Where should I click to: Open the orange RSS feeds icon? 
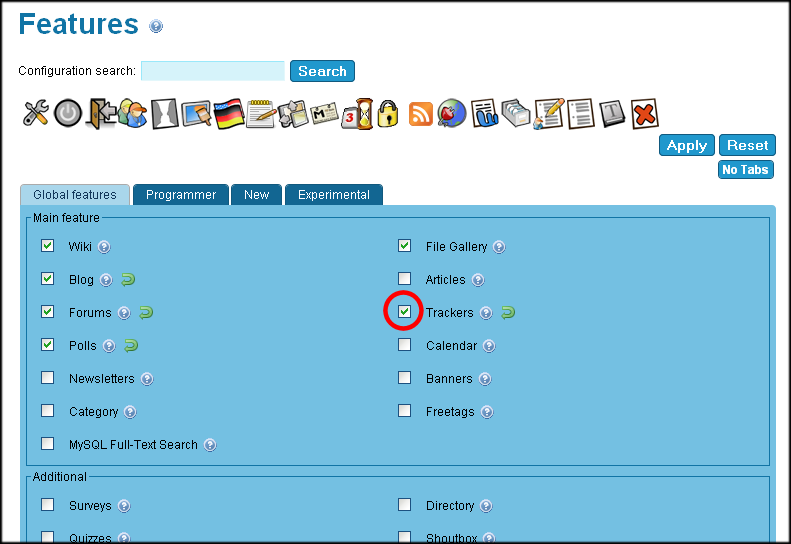click(x=421, y=114)
